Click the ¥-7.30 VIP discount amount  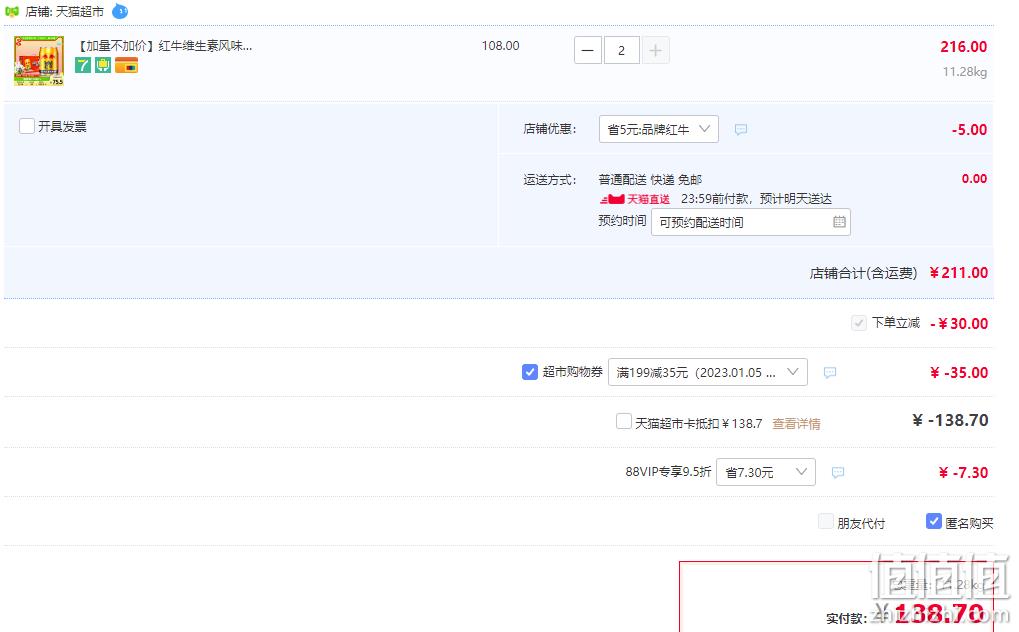[x=963, y=473]
